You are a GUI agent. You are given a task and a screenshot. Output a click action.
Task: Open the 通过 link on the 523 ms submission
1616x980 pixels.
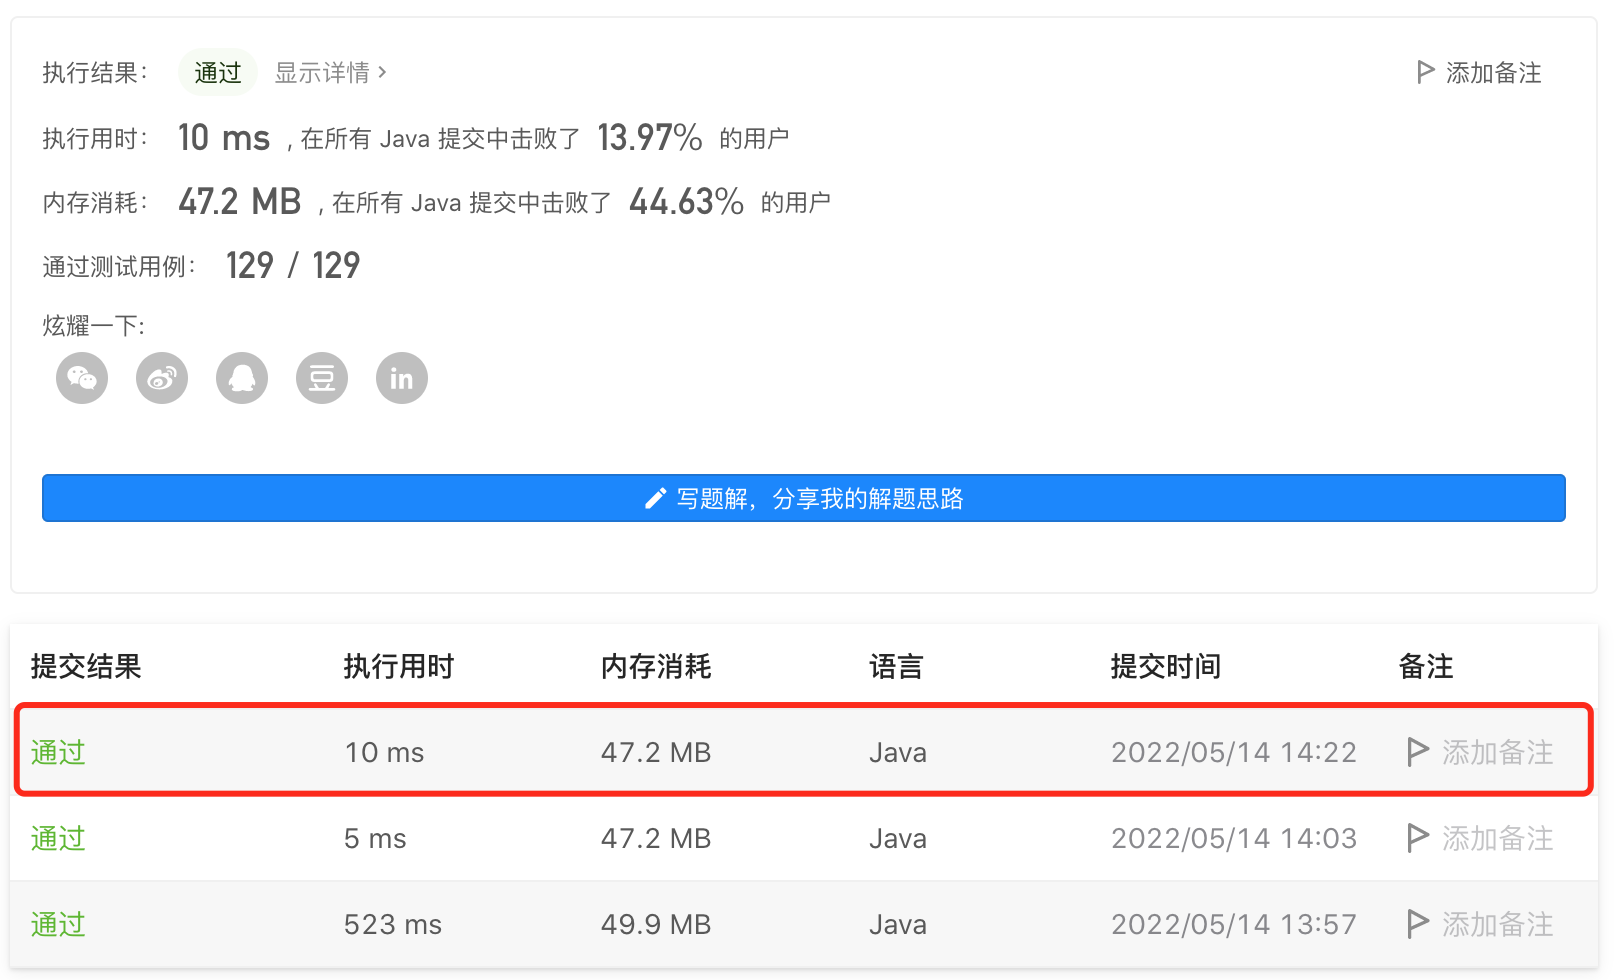[x=57, y=925]
